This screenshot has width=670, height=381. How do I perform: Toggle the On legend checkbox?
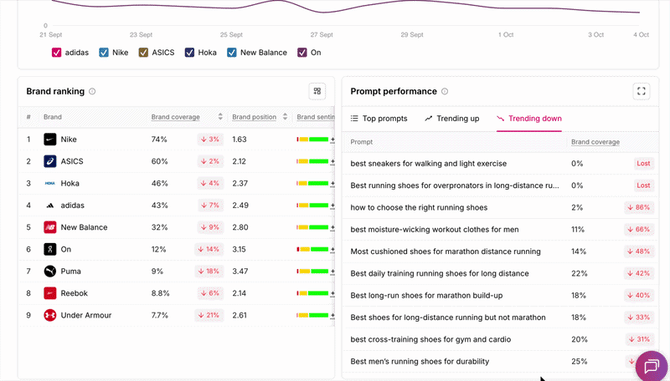coord(302,53)
